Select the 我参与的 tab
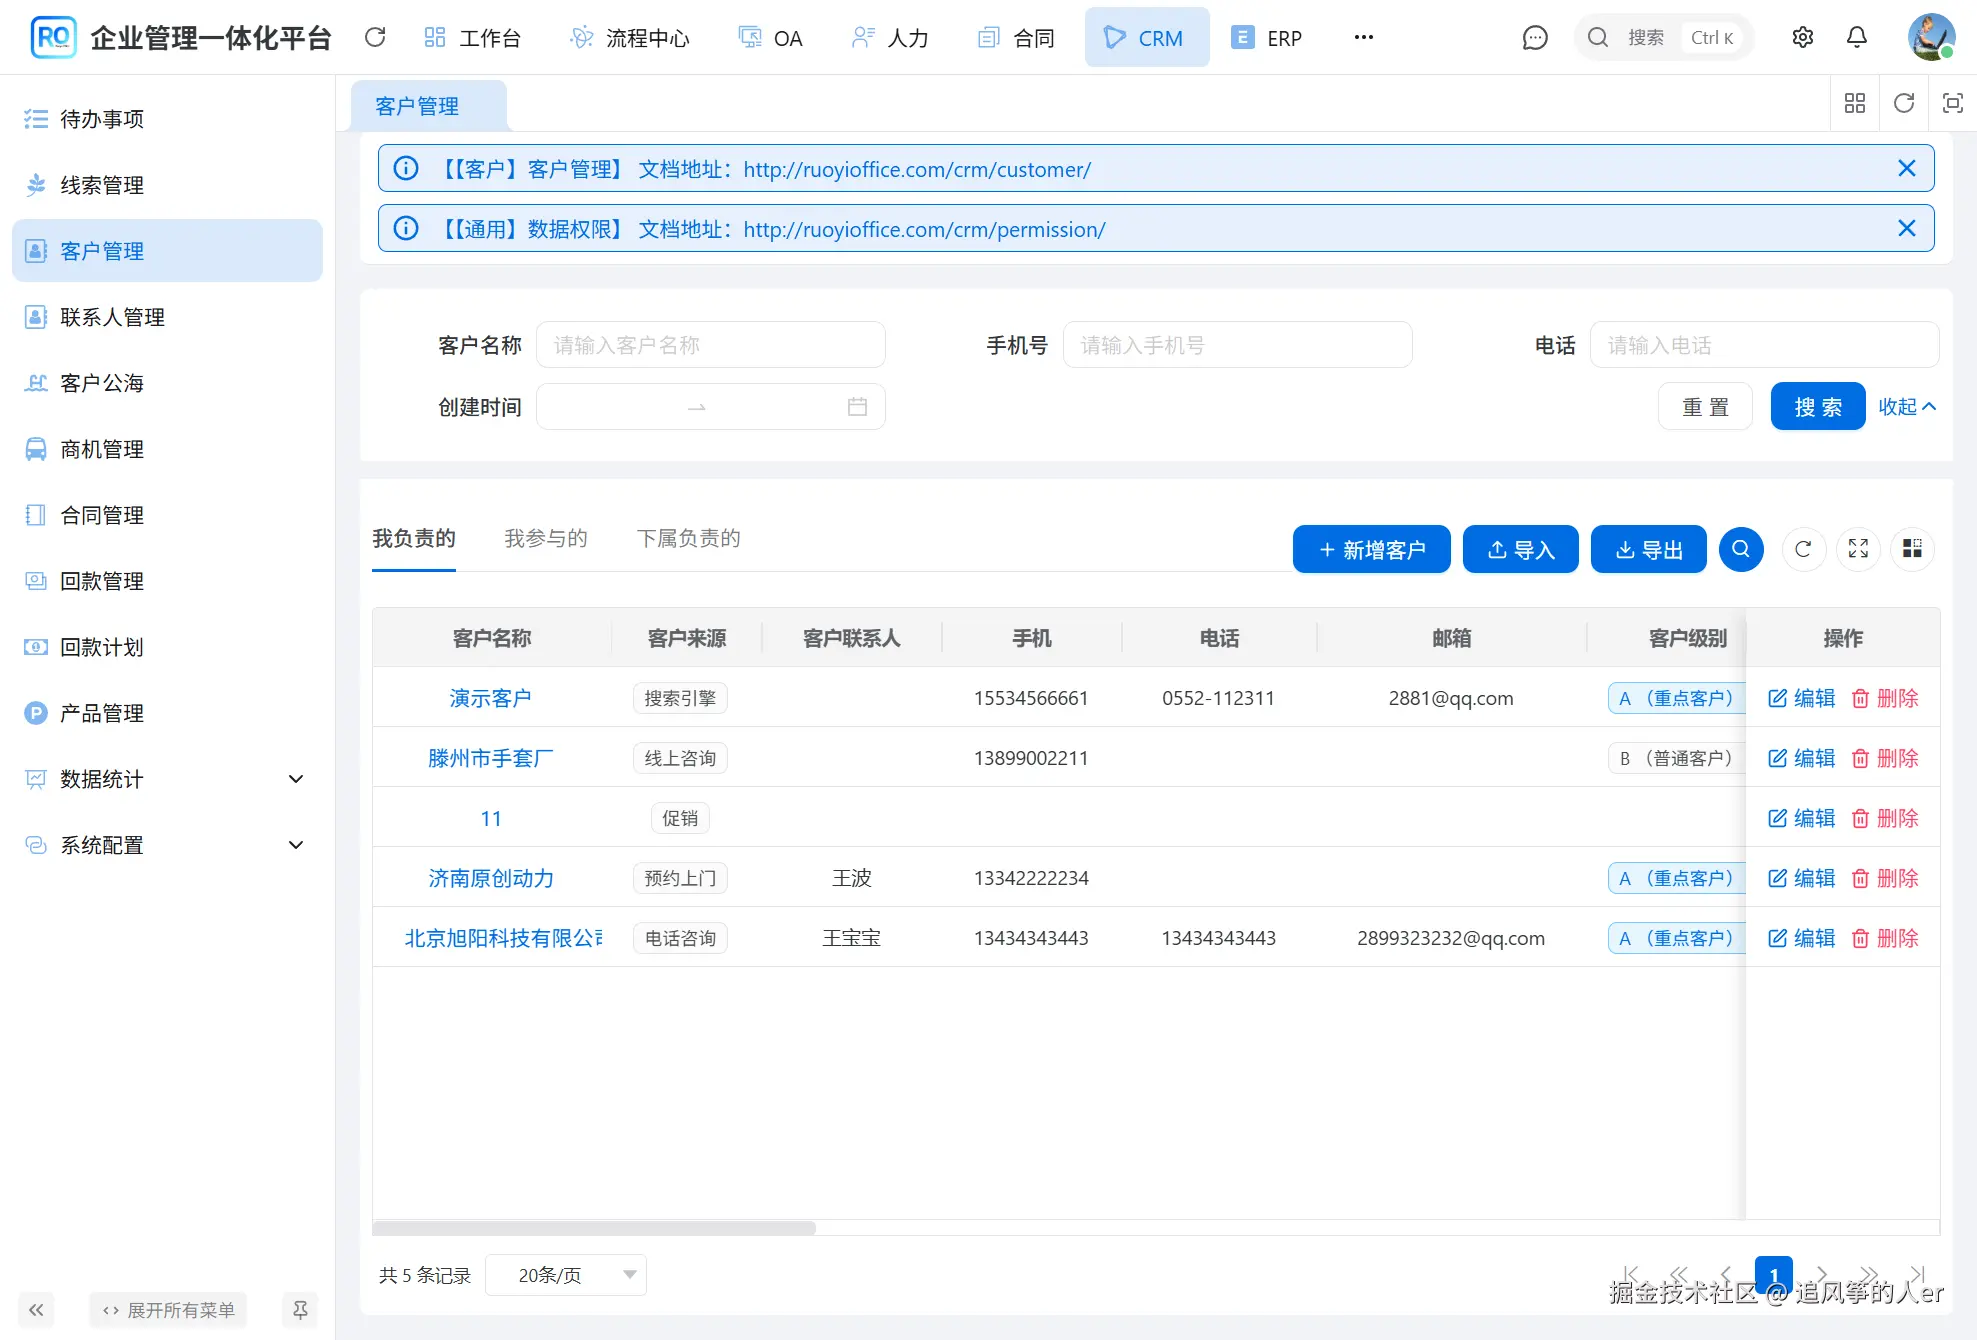 pyautogui.click(x=546, y=539)
